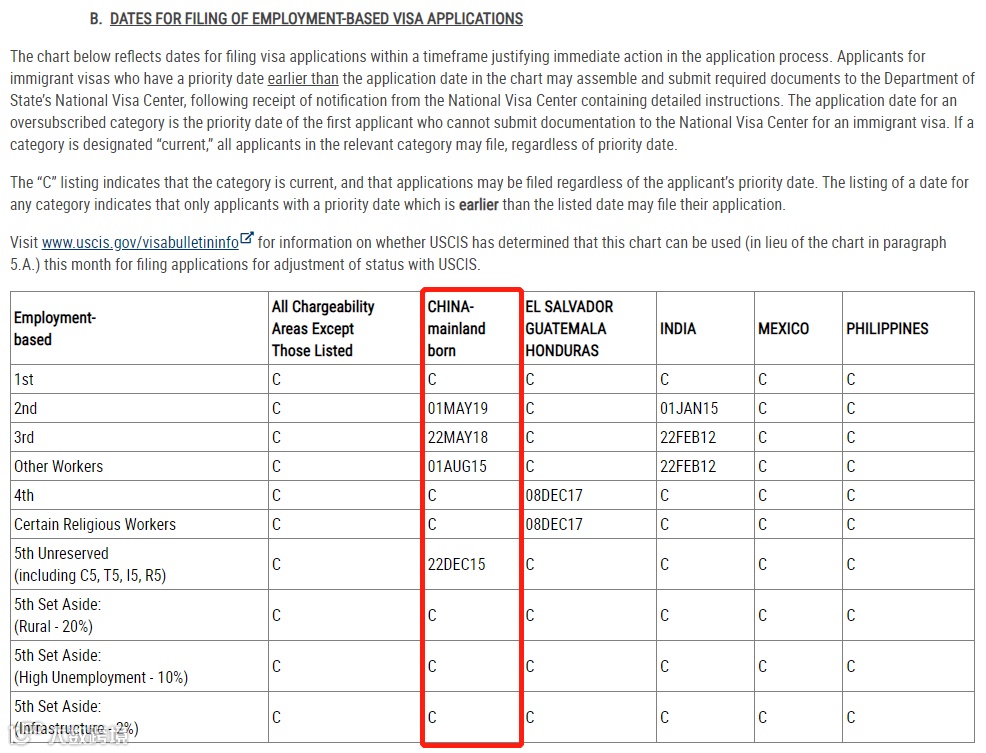Click the section B heading on employment-based visa filing dates

(316, 19)
